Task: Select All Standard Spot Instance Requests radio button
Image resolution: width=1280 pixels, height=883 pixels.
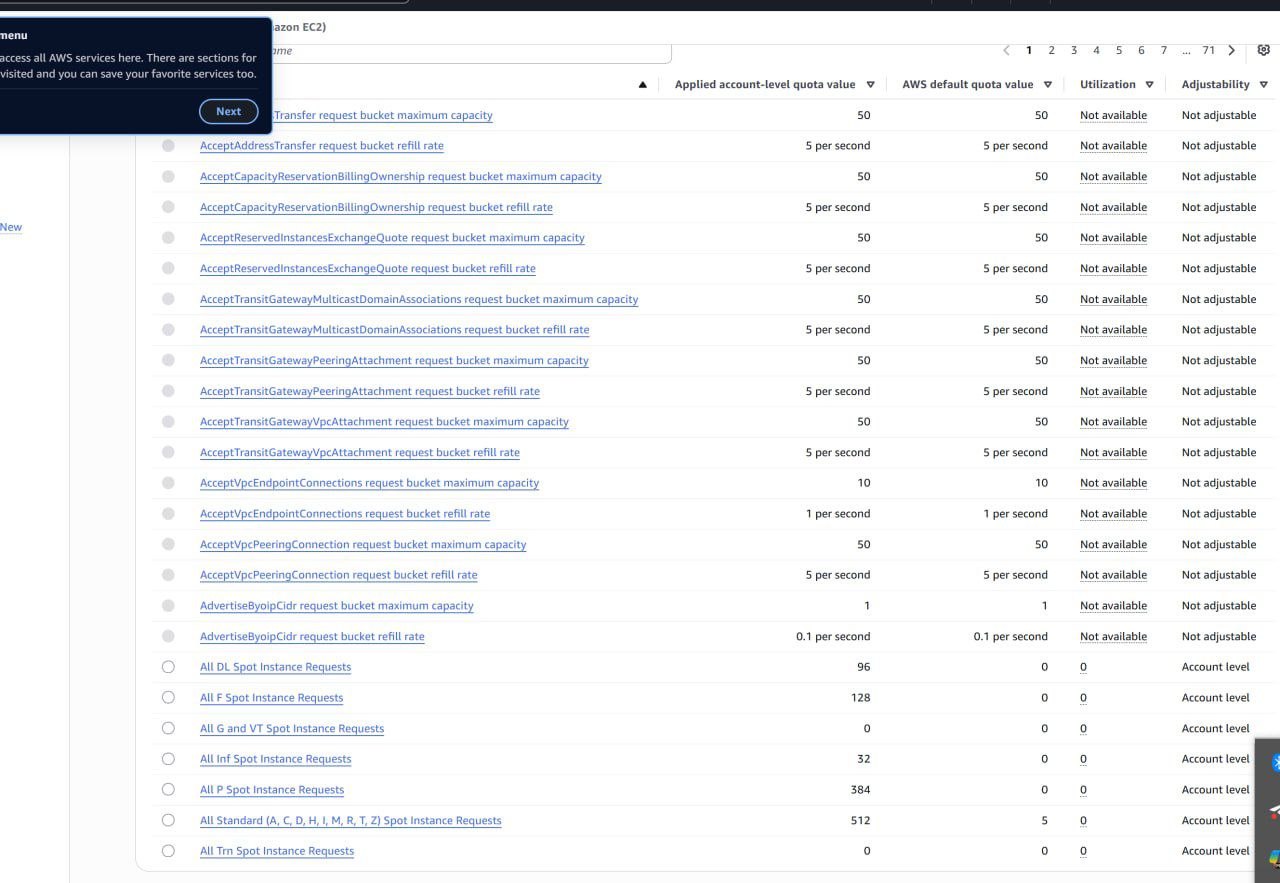Action: [168, 820]
